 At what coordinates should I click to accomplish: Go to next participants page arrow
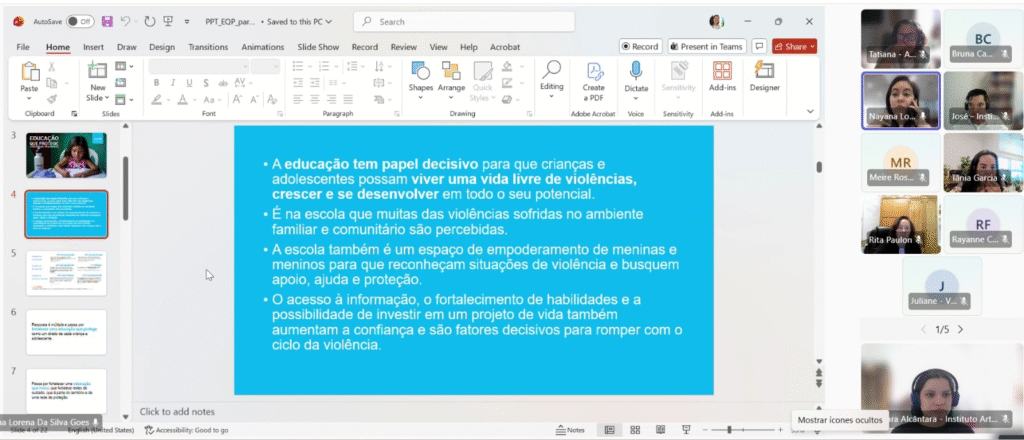click(961, 329)
